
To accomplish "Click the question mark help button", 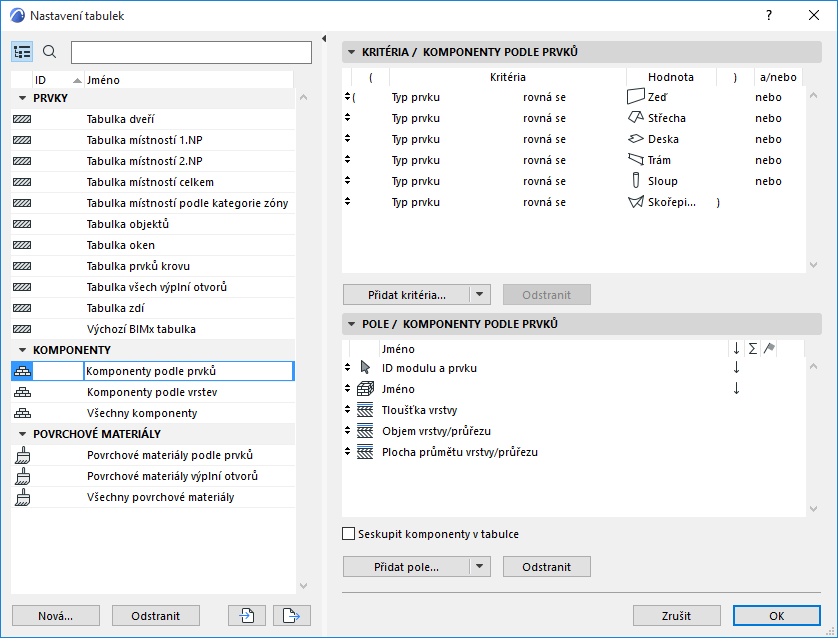I will click(768, 16).
